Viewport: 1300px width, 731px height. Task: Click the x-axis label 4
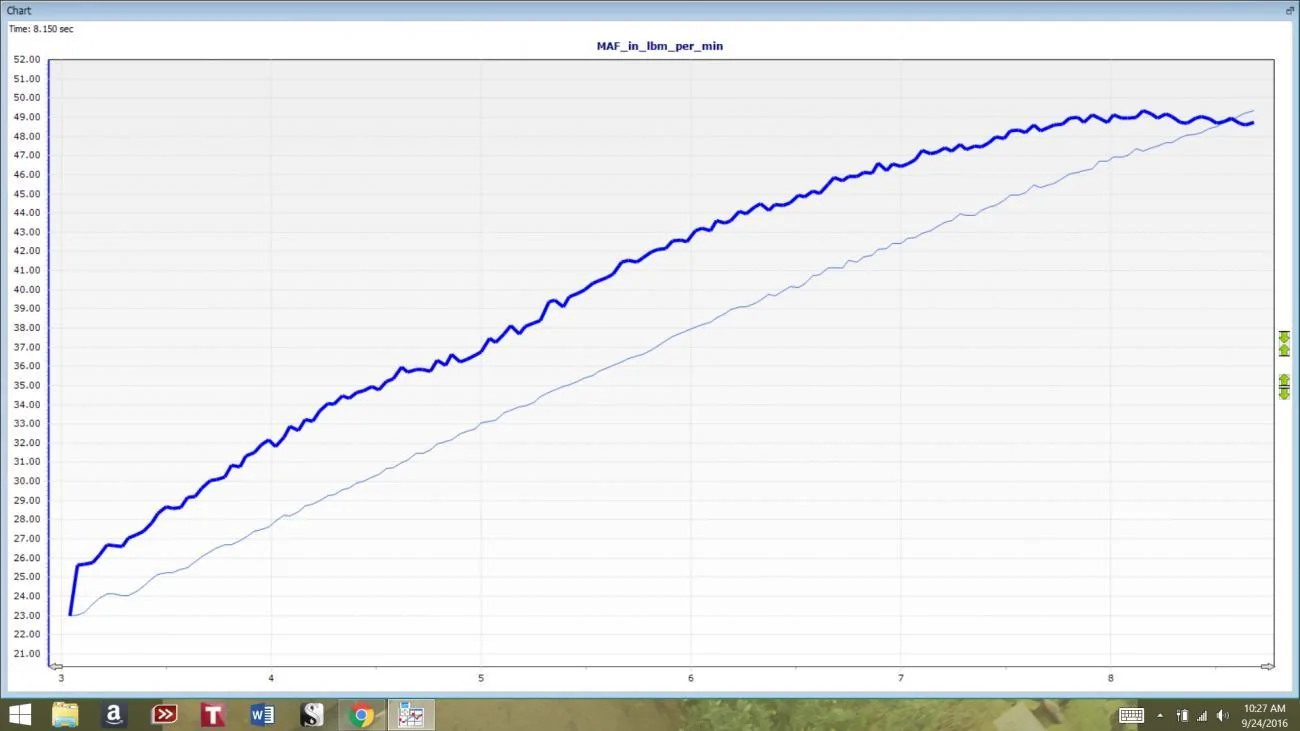(271, 678)
